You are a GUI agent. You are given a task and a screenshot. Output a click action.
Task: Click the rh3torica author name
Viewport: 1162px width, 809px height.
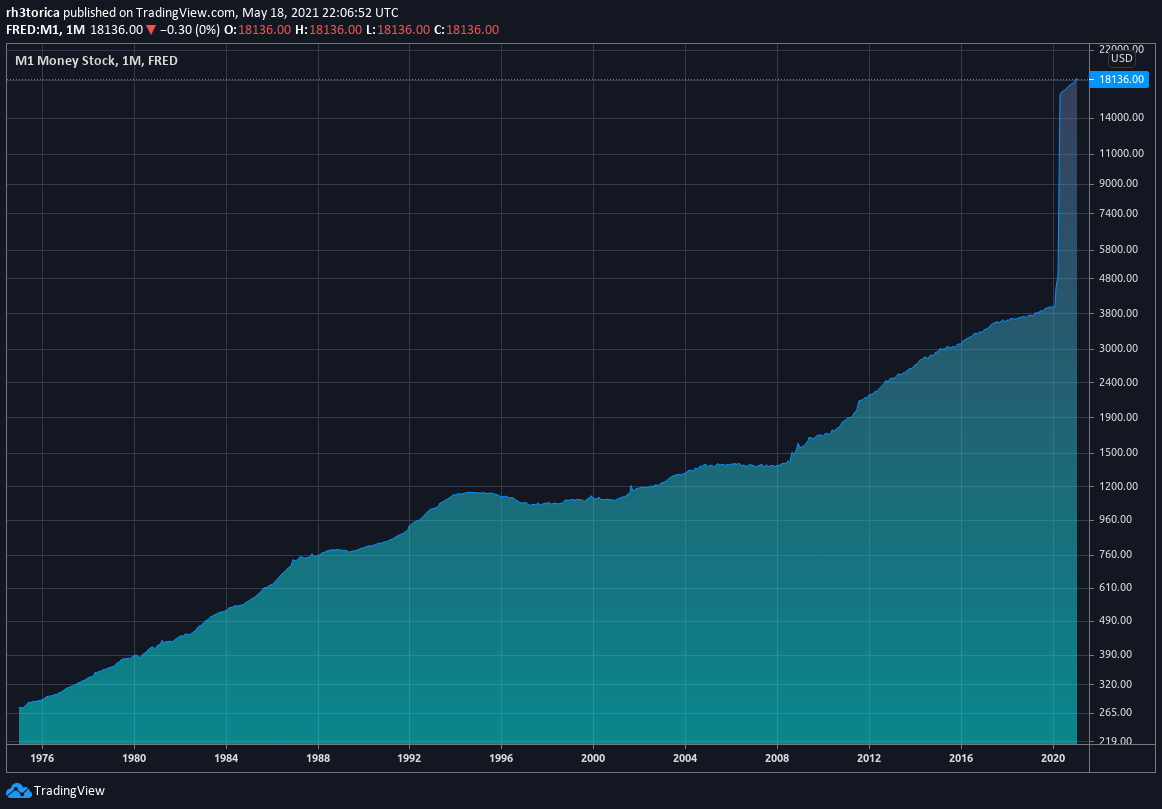click(x=33, y=13)
